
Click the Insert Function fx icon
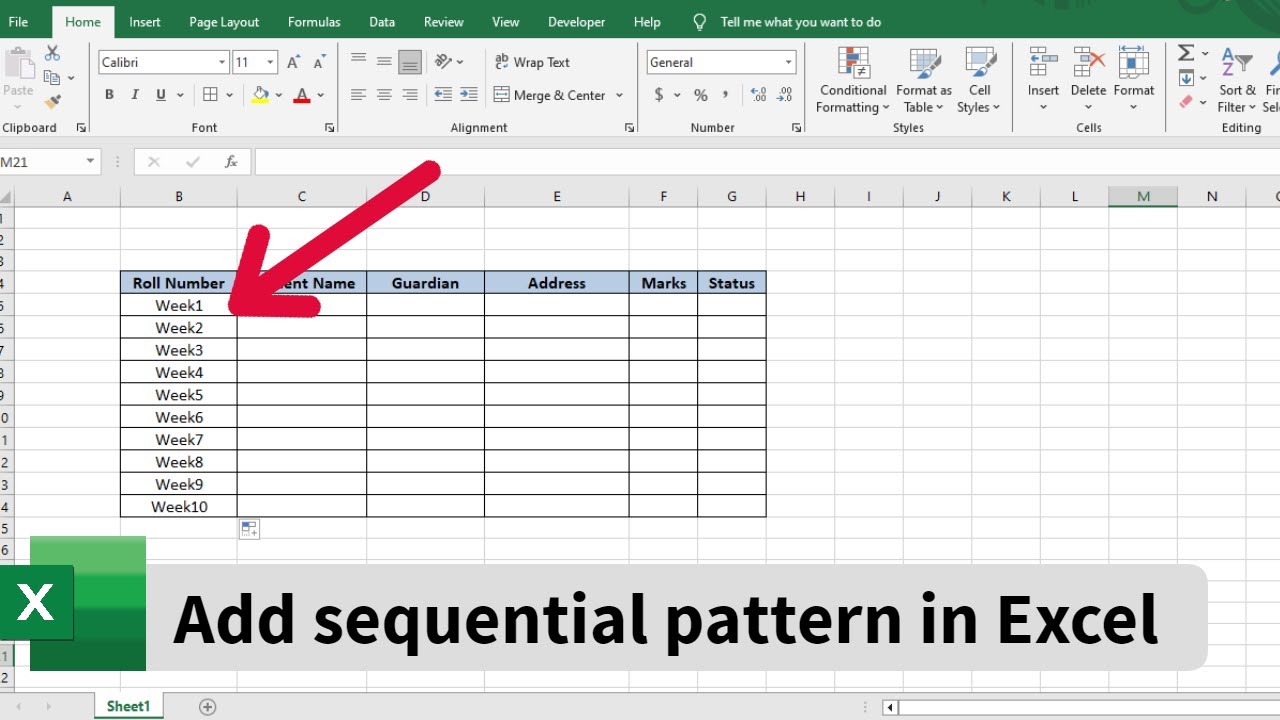click(x=231, y=162)
